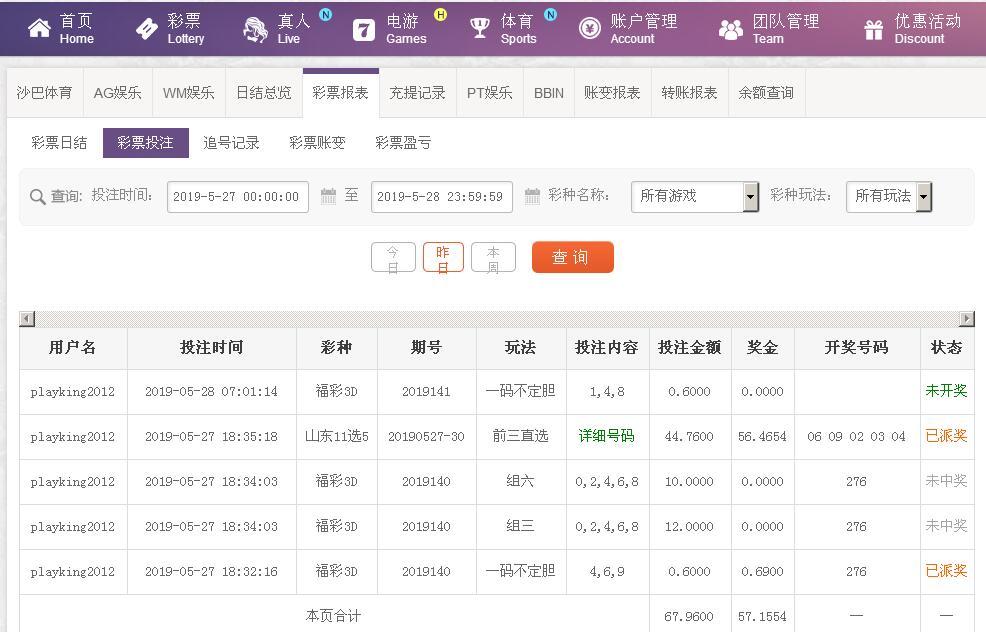
Task: Click the Live dealer icon
Action: [255, 29]
